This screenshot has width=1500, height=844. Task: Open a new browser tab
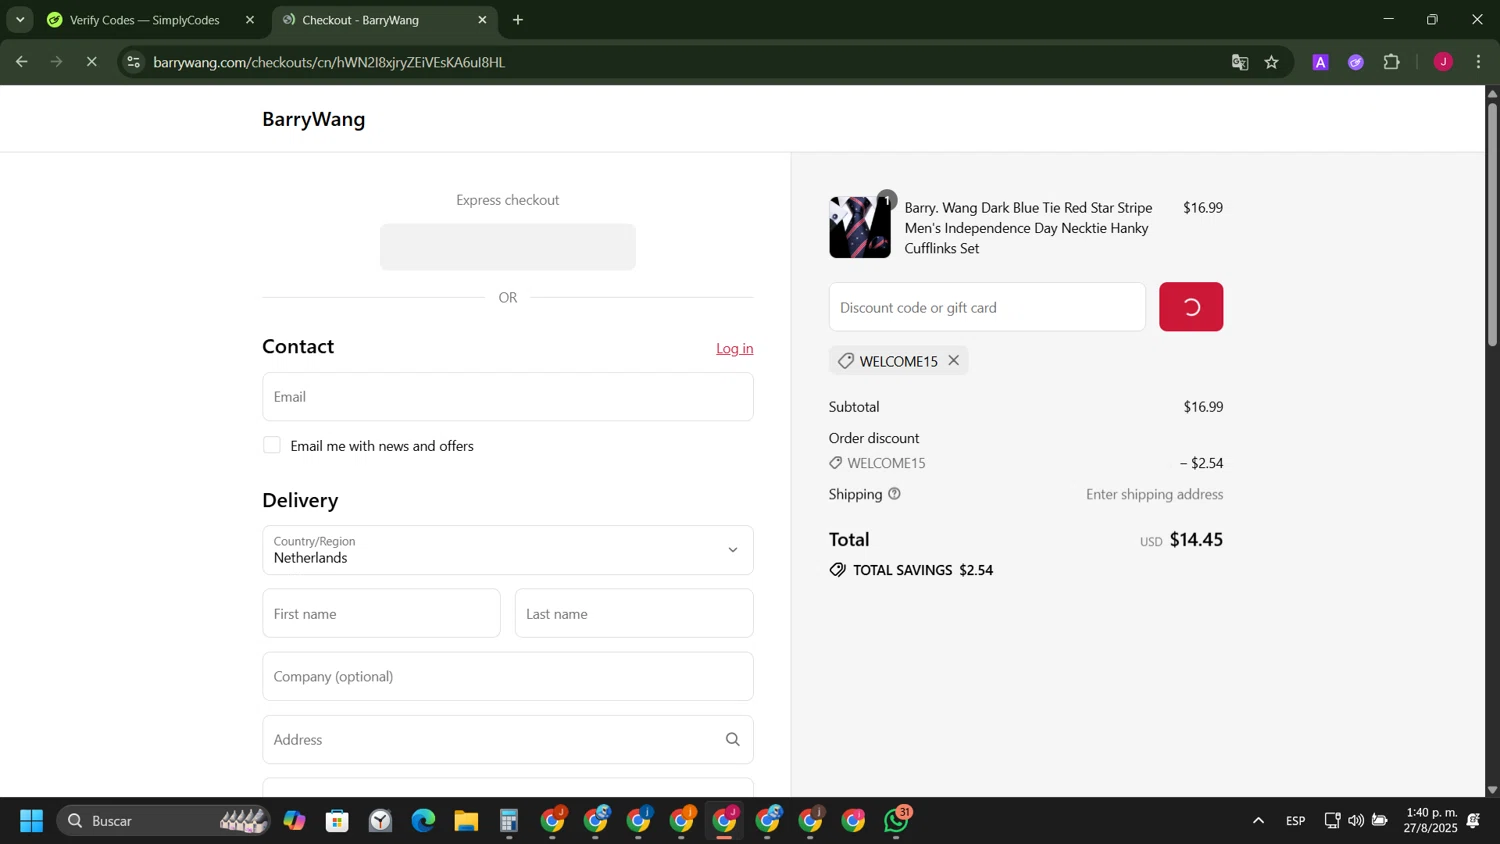(x=518, y=20)
